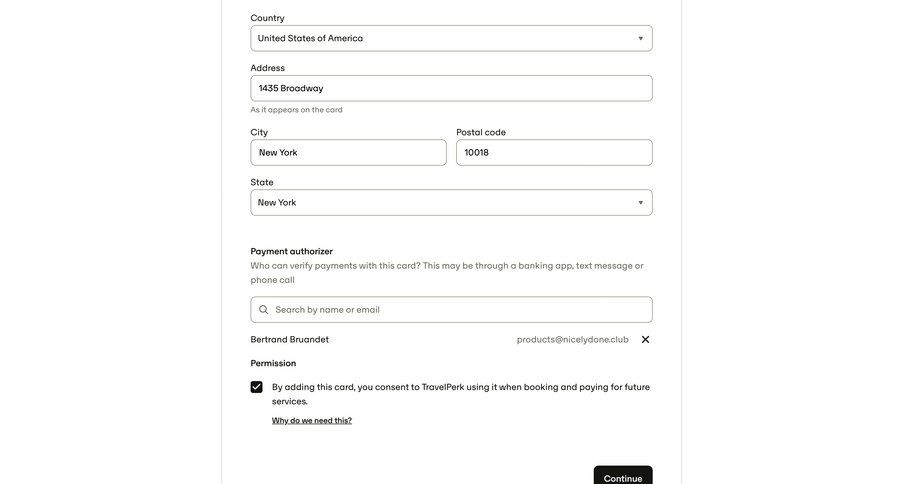
Task: Click the Payment authorizer heading
Action: [291, 252]
